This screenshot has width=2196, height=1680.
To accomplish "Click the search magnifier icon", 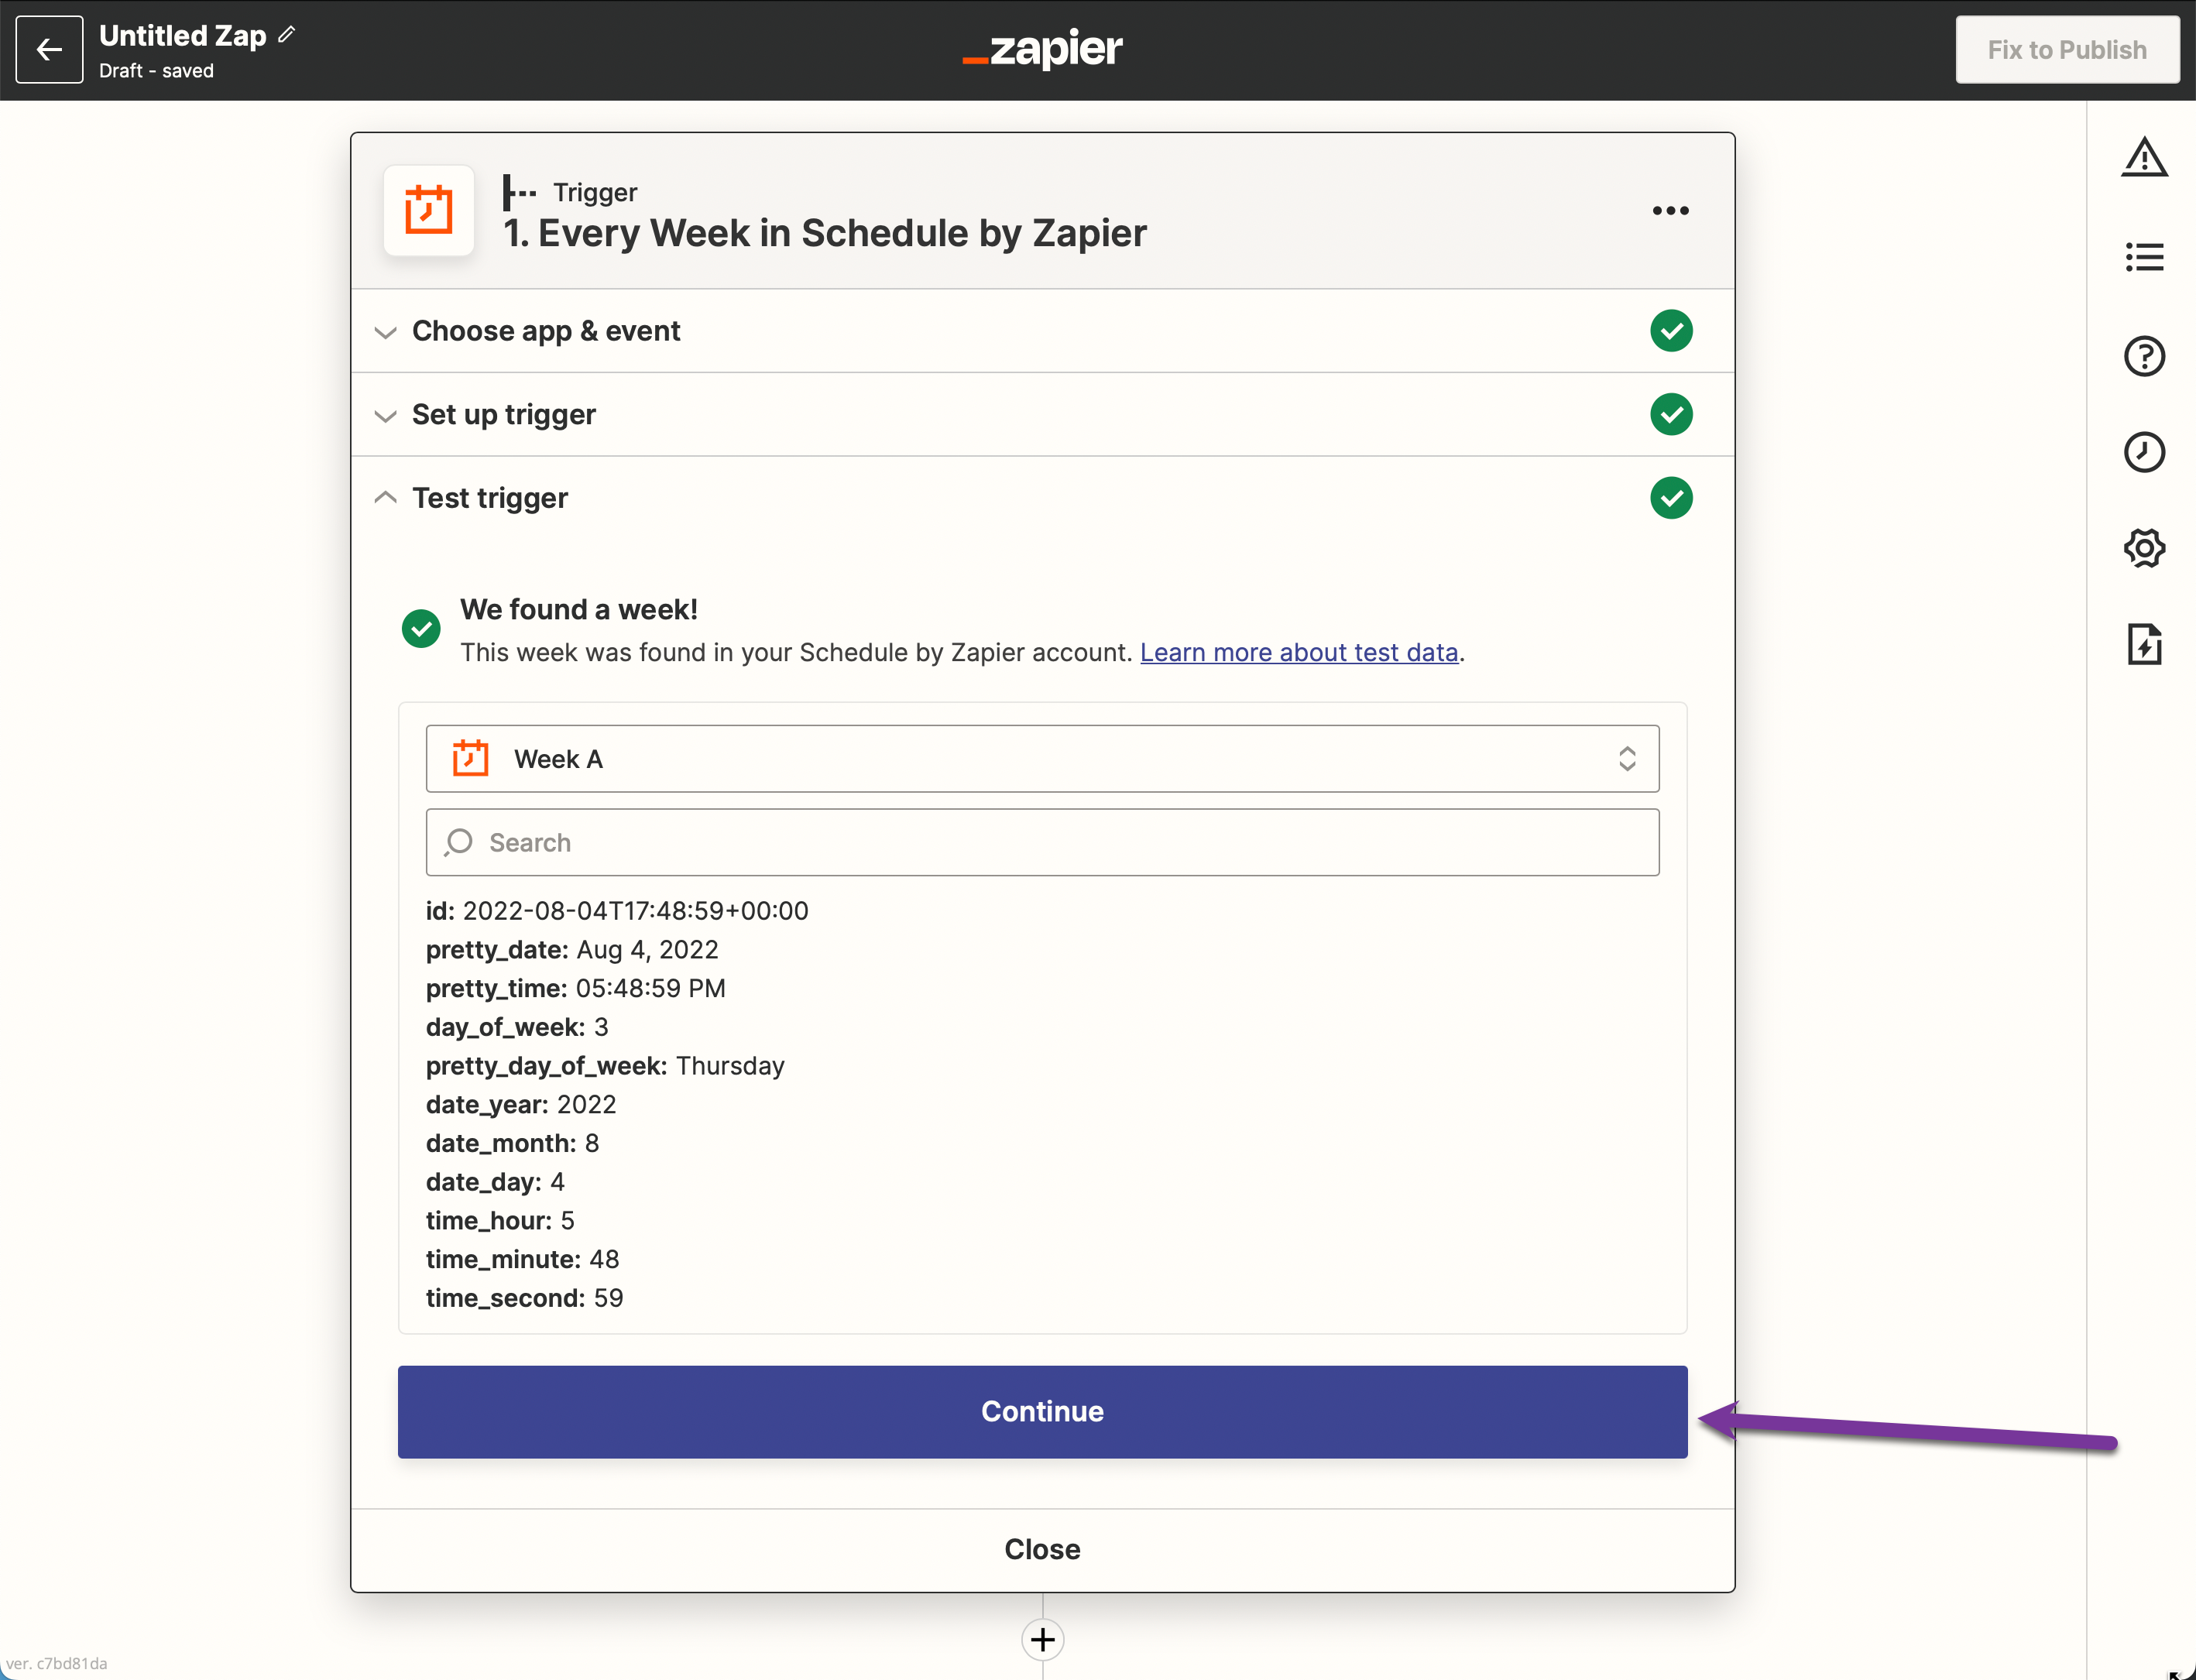I will click(458, 842).
